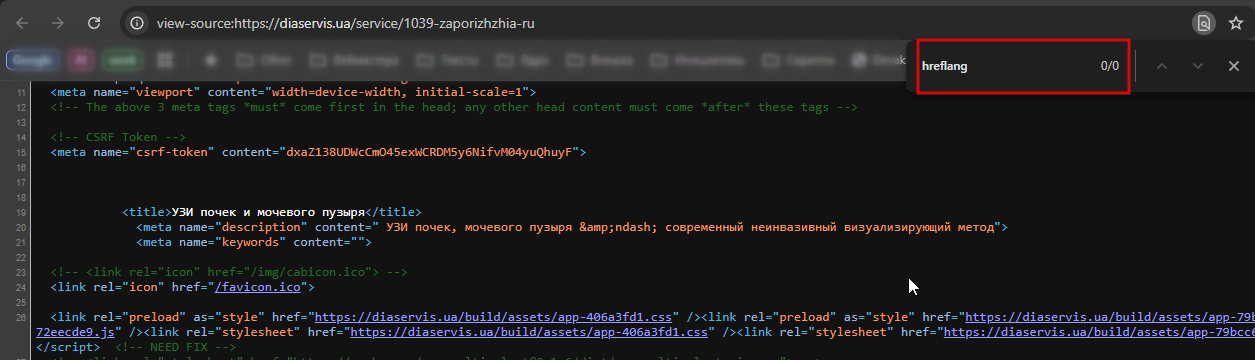The height and width of the screenshot is (360, 1255).
Task: Close the find-in-page bar
Action: pos(1234,66)
